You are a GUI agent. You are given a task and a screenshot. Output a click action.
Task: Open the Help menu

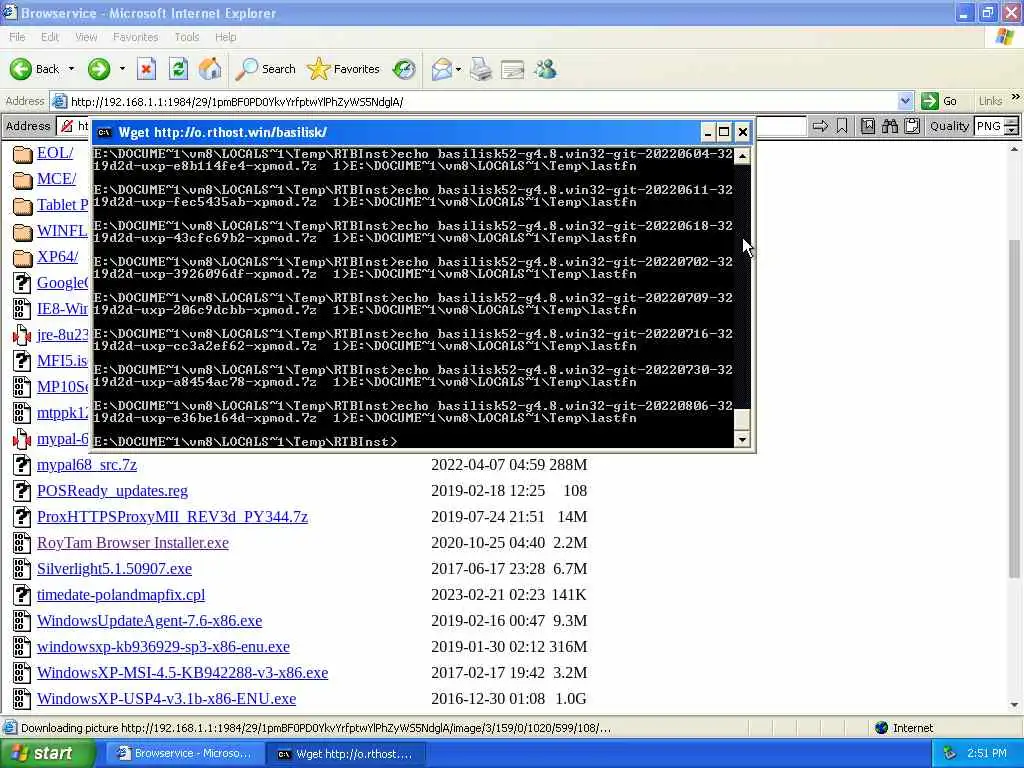click(x=225, y=37)
